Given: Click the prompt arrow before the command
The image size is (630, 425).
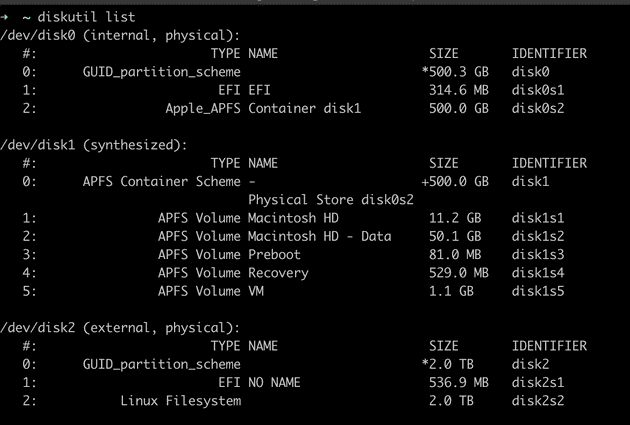Looking at the screenshot, I should [4, 17].
